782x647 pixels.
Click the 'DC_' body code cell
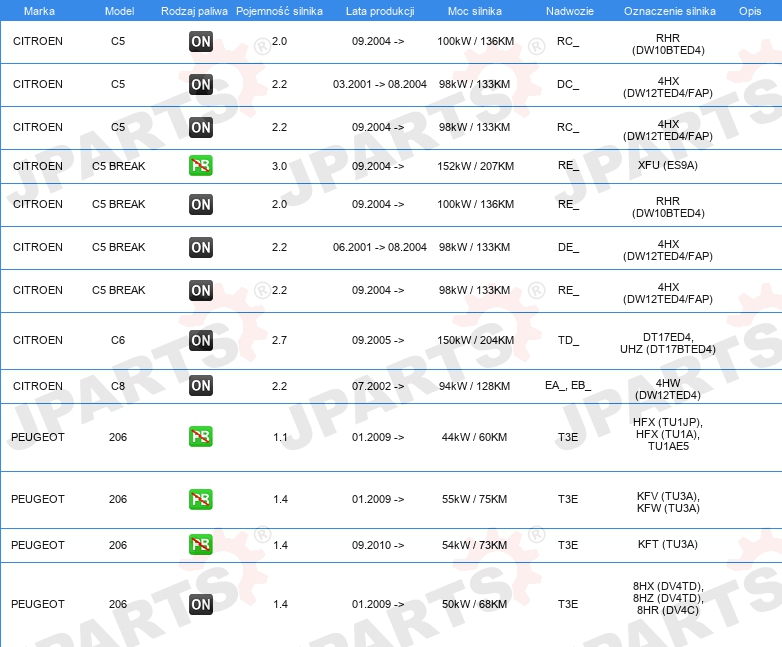(568, 84)
